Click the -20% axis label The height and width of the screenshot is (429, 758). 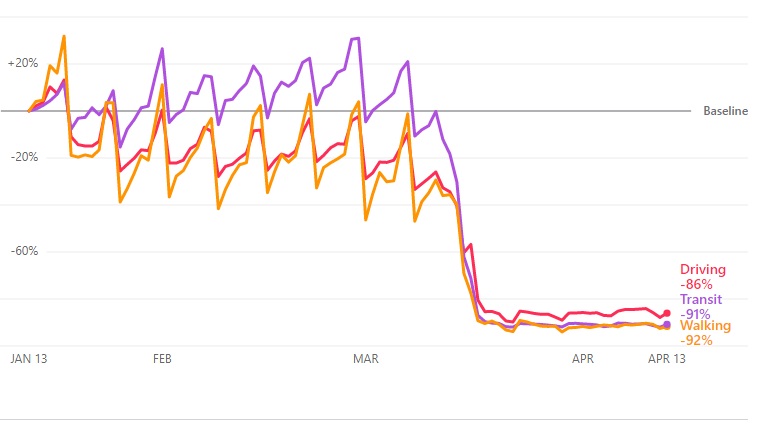22,157
